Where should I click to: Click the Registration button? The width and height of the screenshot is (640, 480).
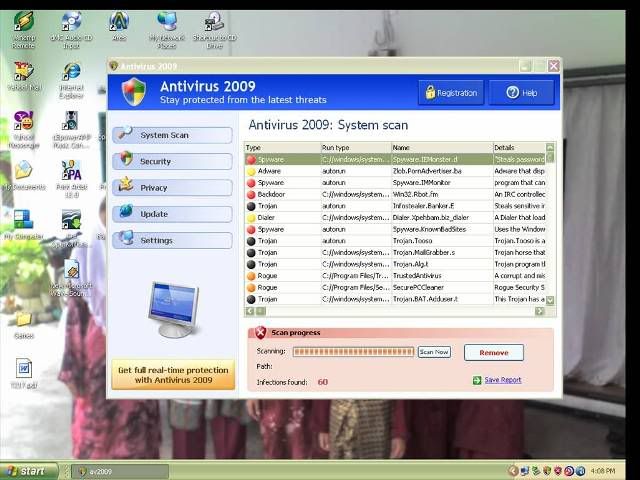click(451, 93)
